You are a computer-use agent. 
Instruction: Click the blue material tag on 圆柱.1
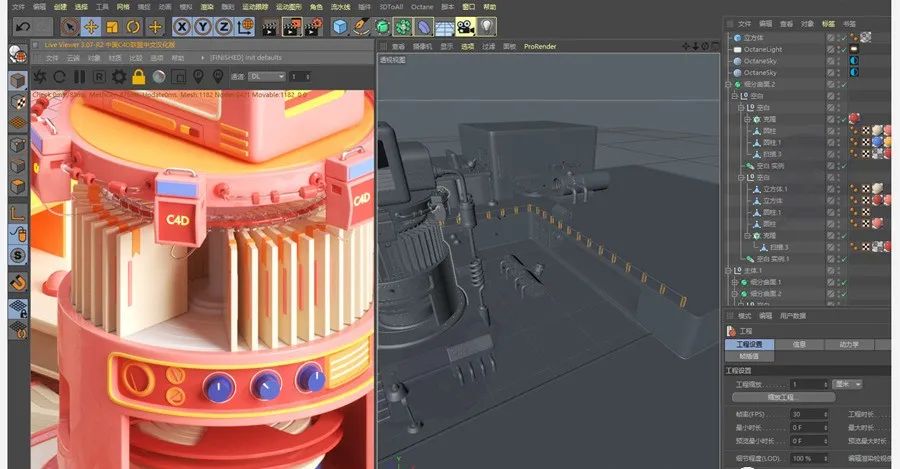(877, 142)
